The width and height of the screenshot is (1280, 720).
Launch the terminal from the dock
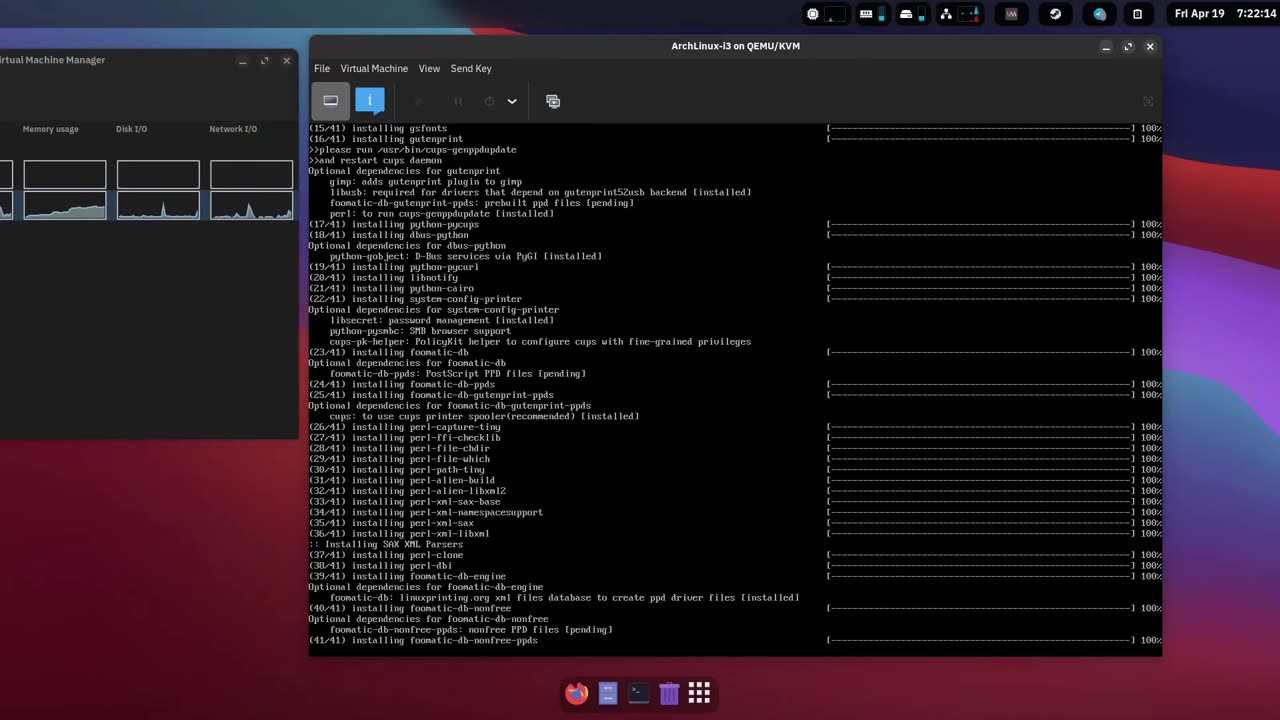pos(639,693)
